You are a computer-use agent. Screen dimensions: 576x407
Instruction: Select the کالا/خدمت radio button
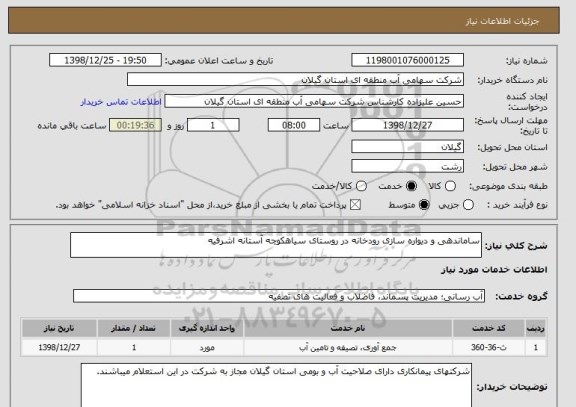coord(361,186)
